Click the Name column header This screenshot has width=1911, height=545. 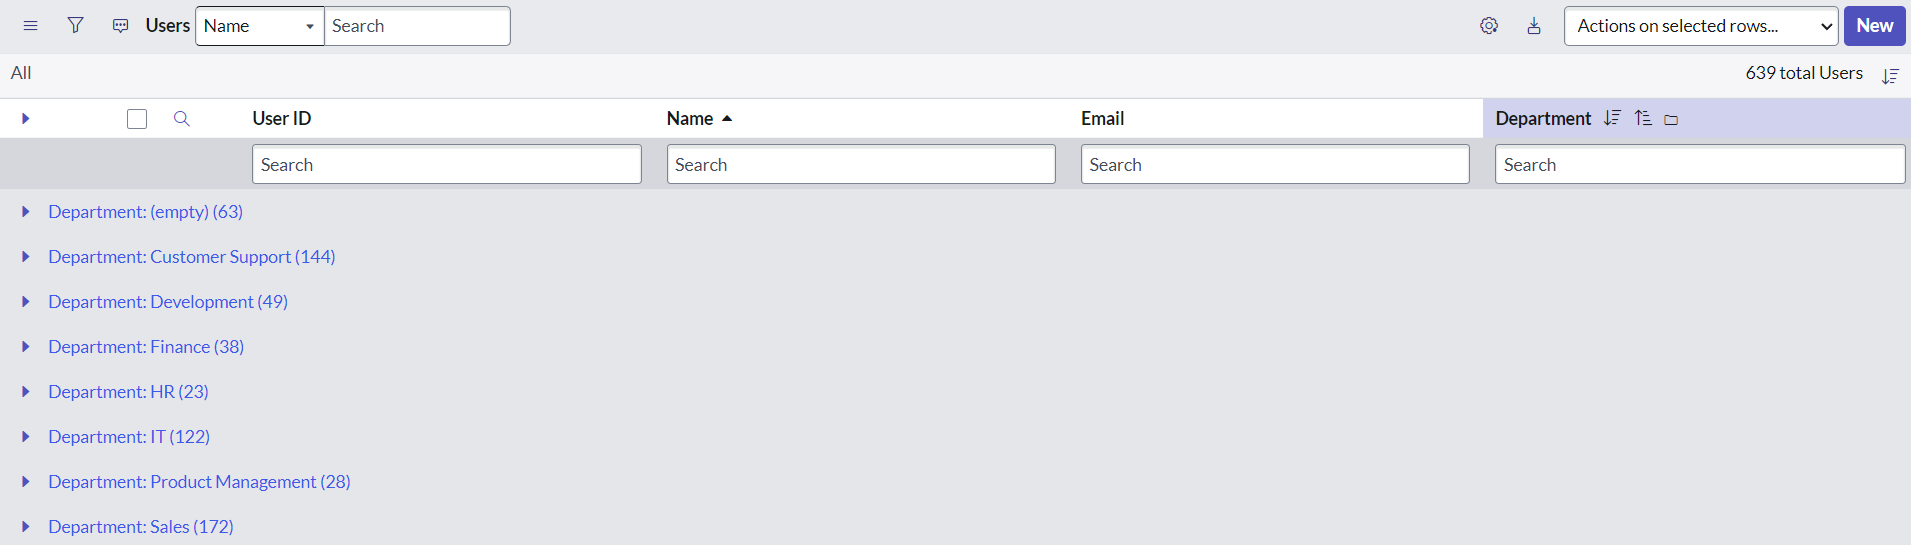[x=690, y=119]
